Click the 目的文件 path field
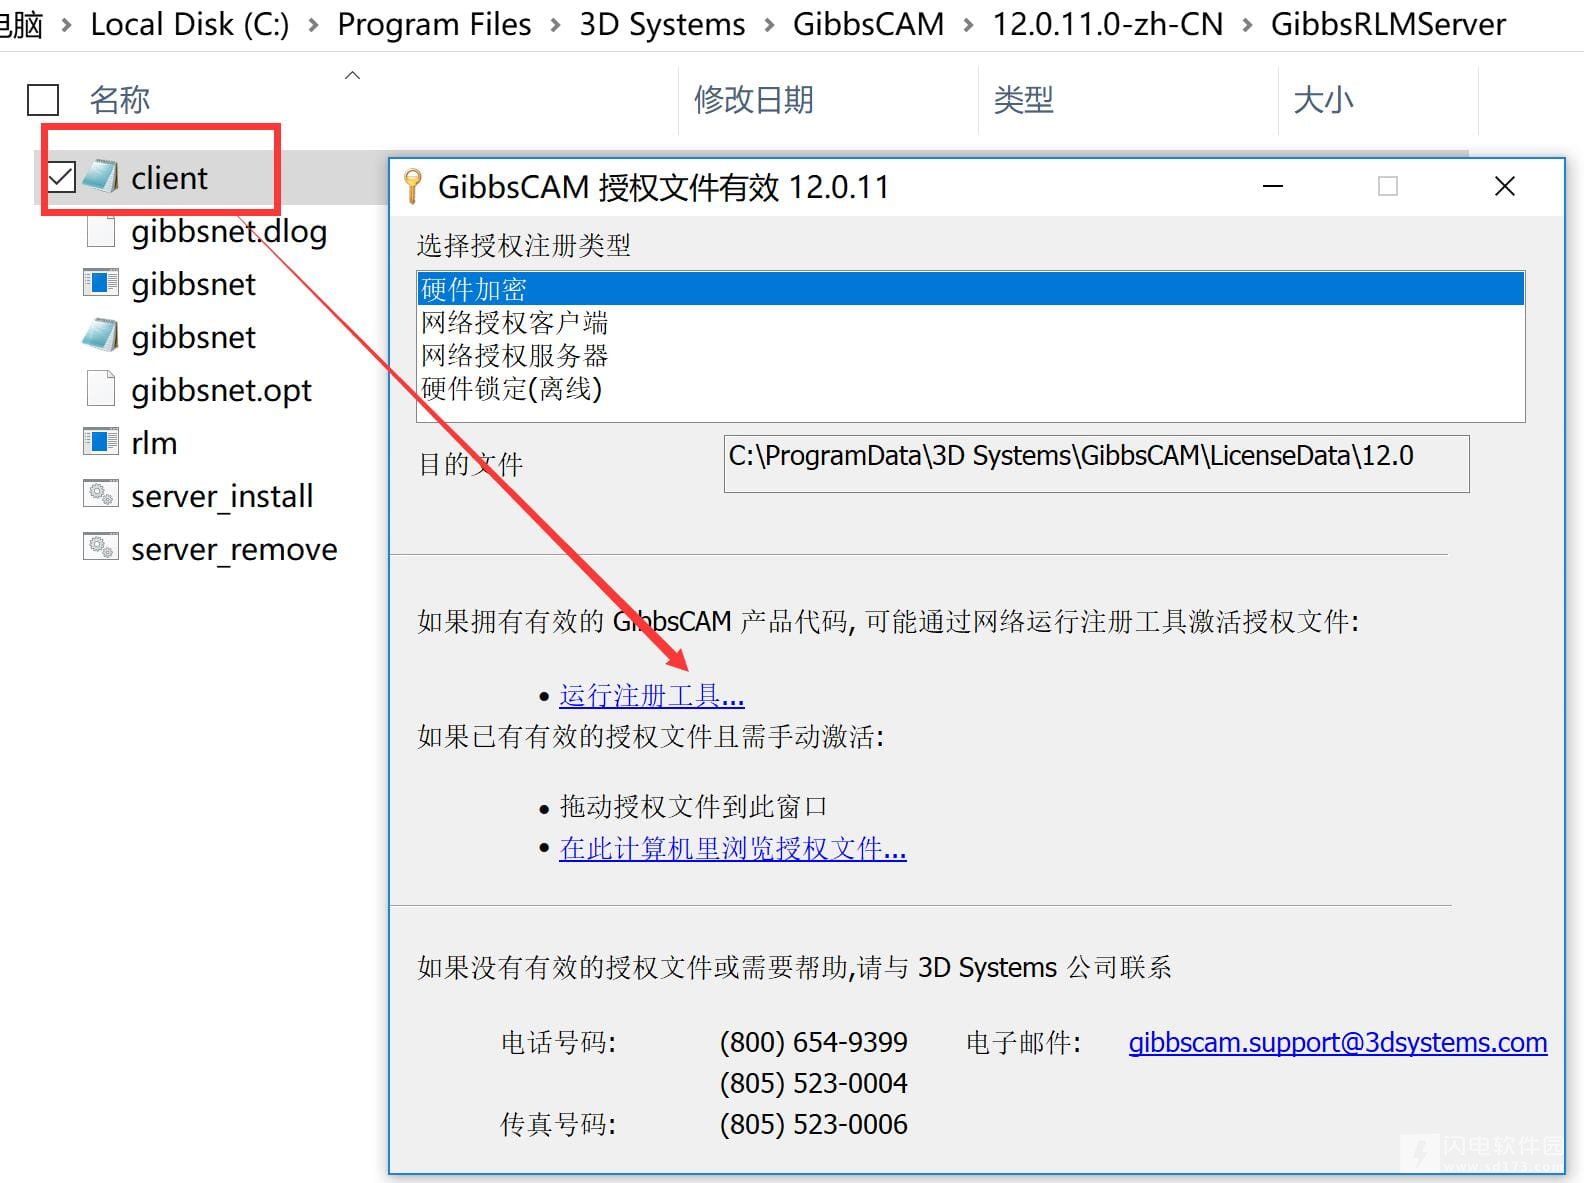This screenshot has width=1584, height=1183. [1096, 463]
